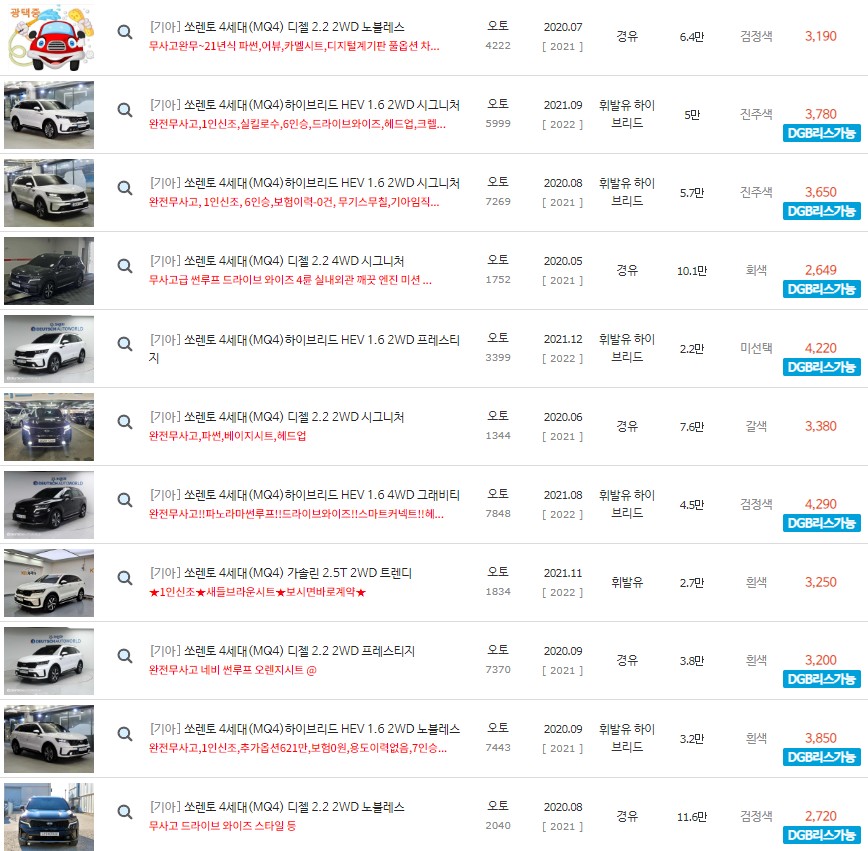The width and height of the screenshot is (868, 851).
Task: Open HEV 1.6 2WD 시그니처 title, plate 5999
Action: pos(304,105)
